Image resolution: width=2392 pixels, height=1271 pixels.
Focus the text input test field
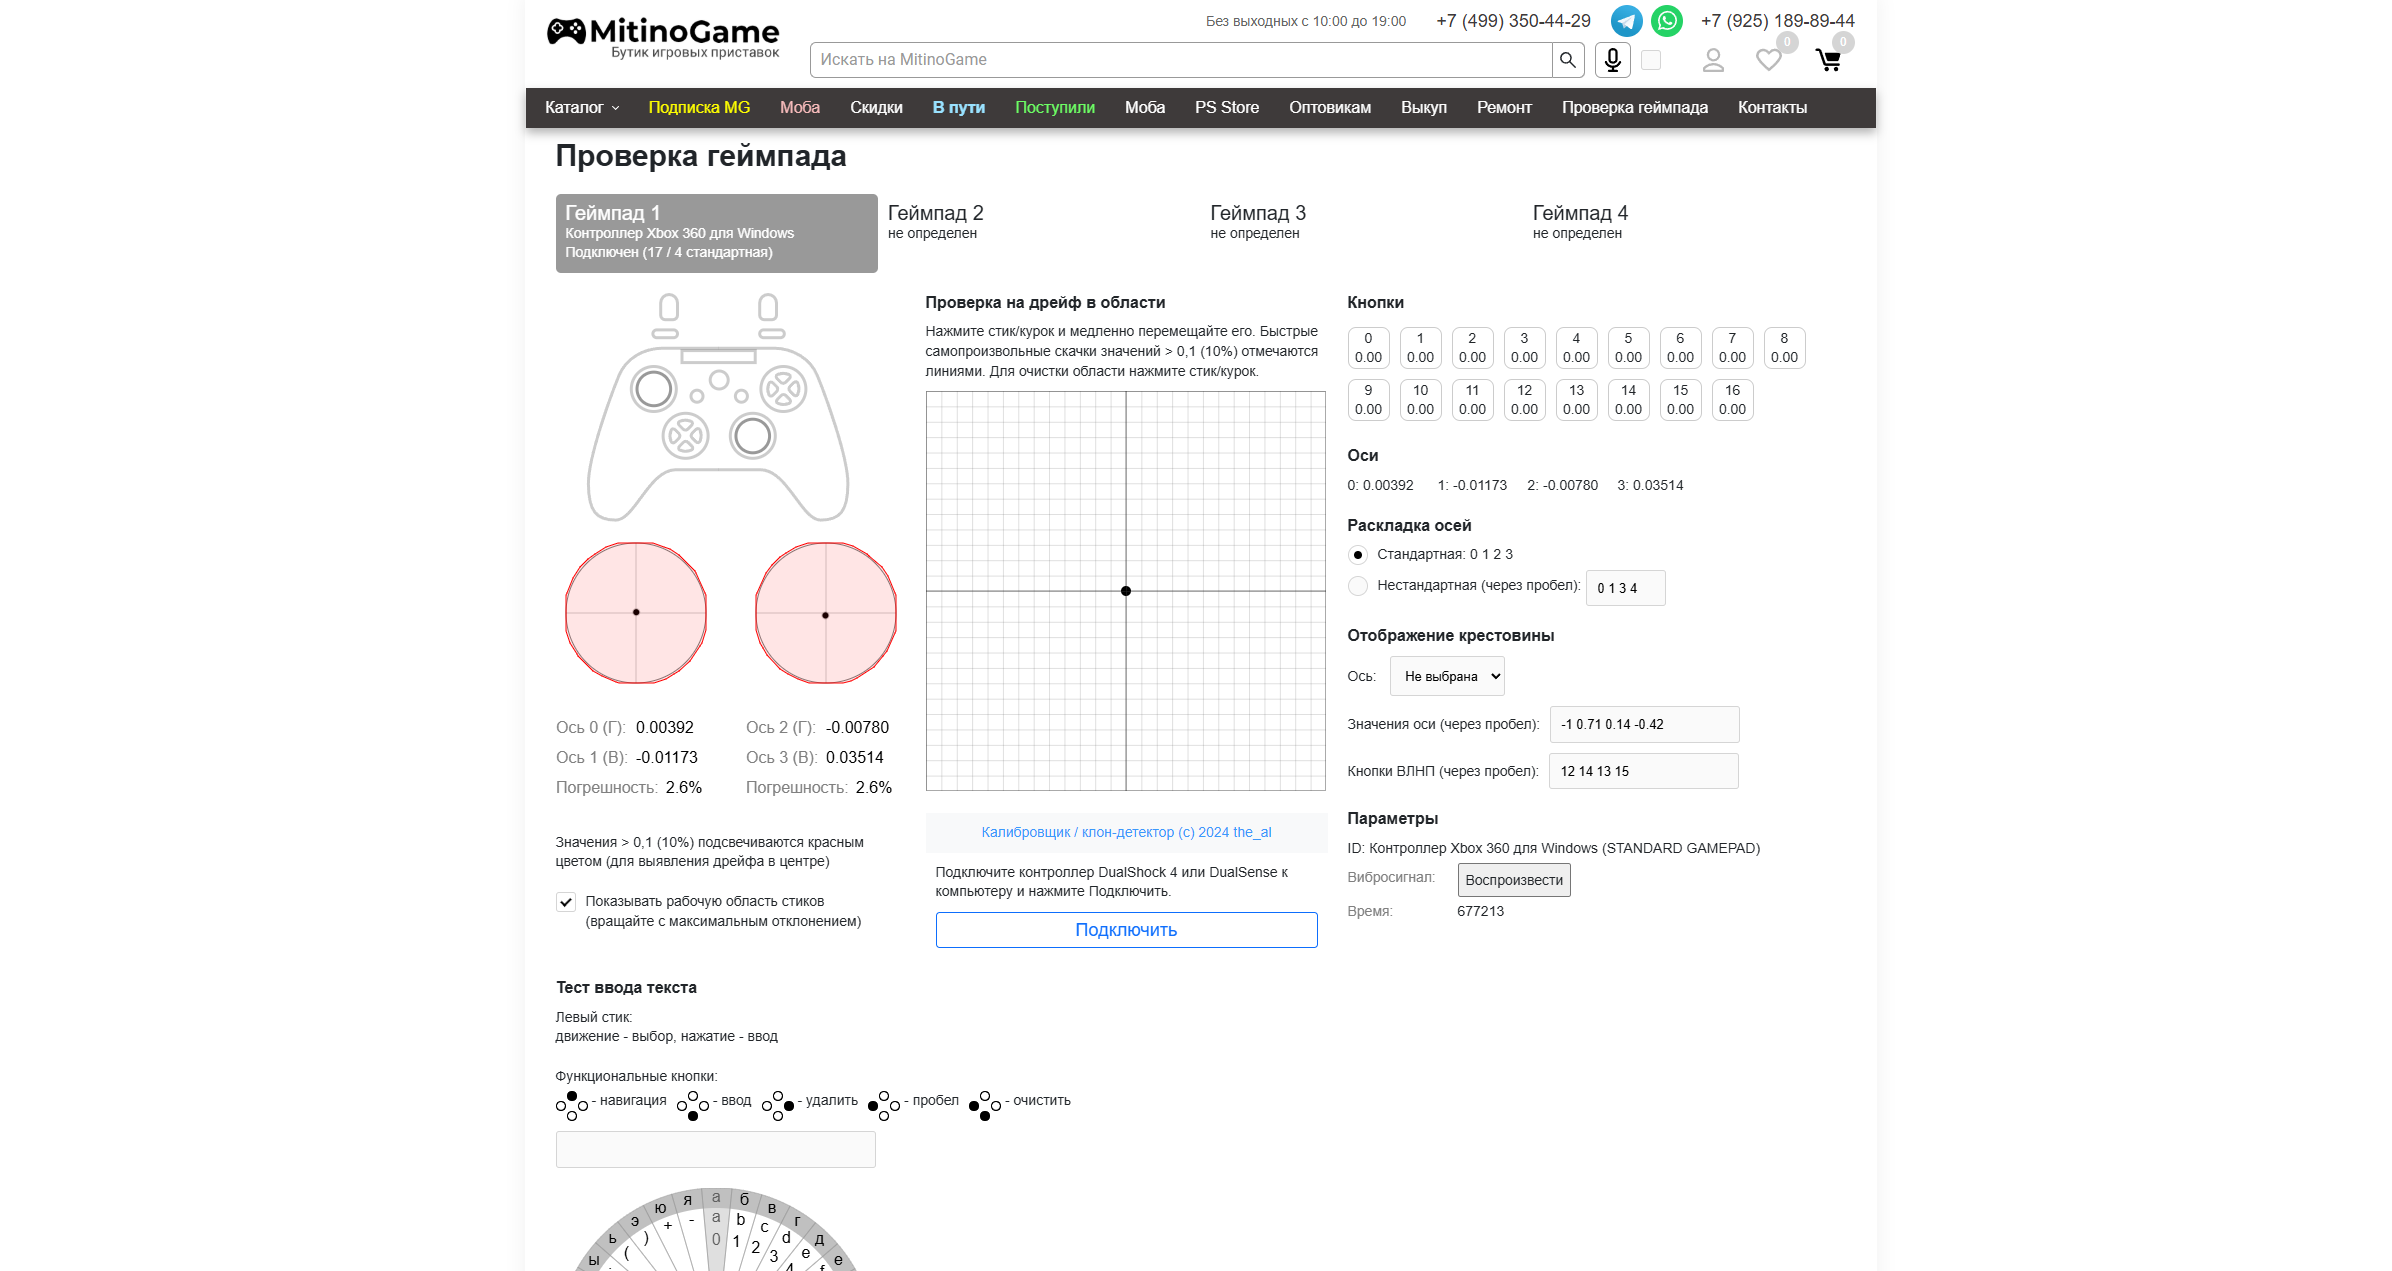pos(716,1150)
